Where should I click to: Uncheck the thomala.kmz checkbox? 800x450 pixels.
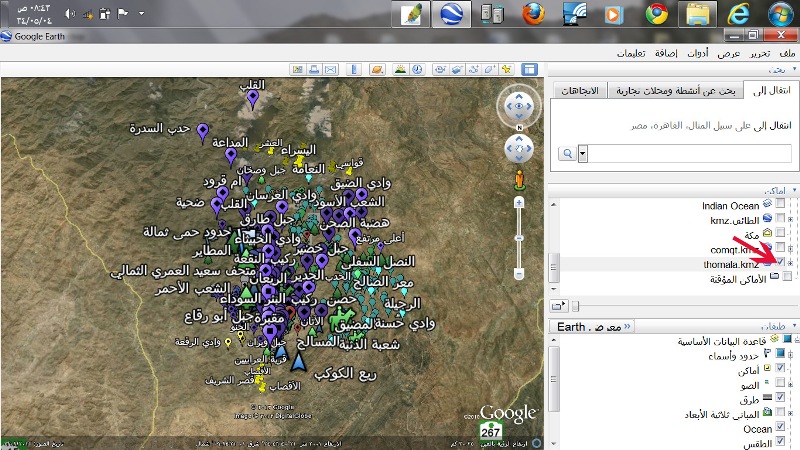tap(780, 262)
